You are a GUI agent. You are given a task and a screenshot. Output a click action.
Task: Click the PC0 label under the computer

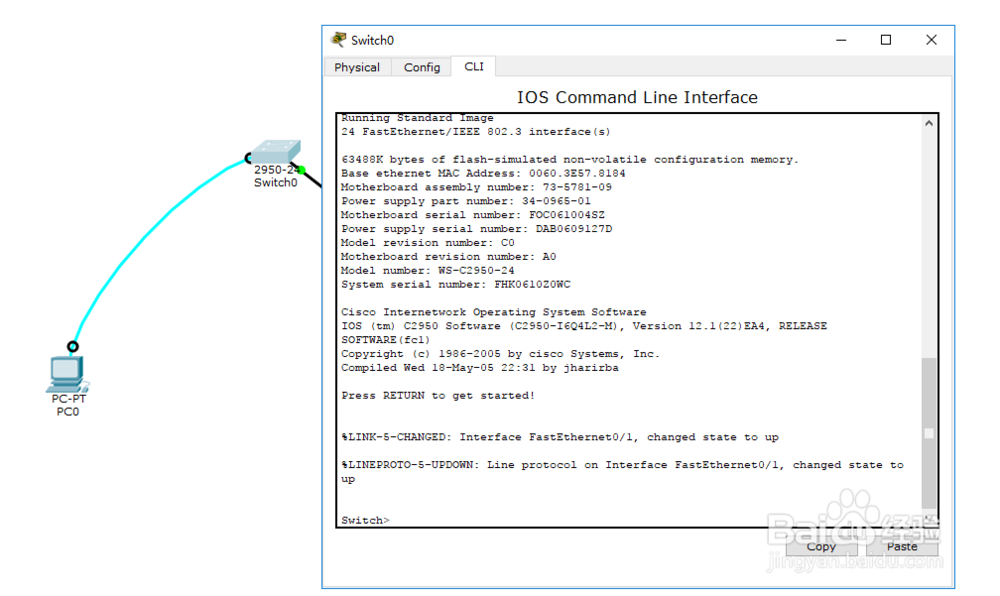[x=68, y=412]
